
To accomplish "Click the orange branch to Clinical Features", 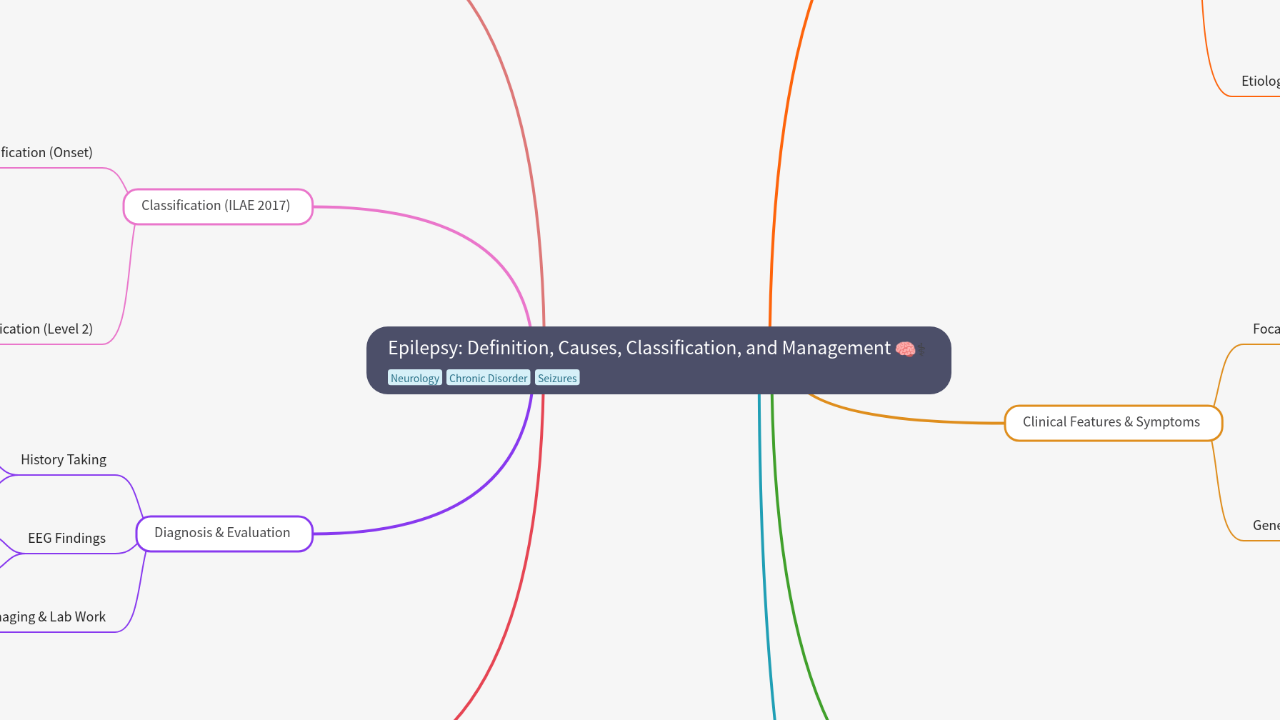I will tap(900, 420).
